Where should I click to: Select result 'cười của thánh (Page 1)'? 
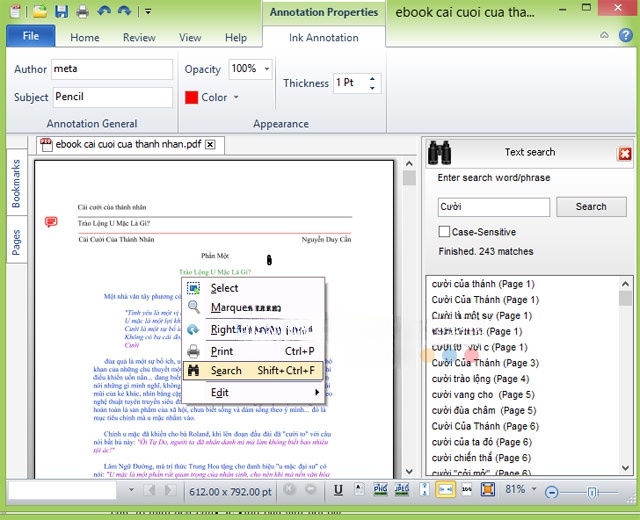pos(483,284)
